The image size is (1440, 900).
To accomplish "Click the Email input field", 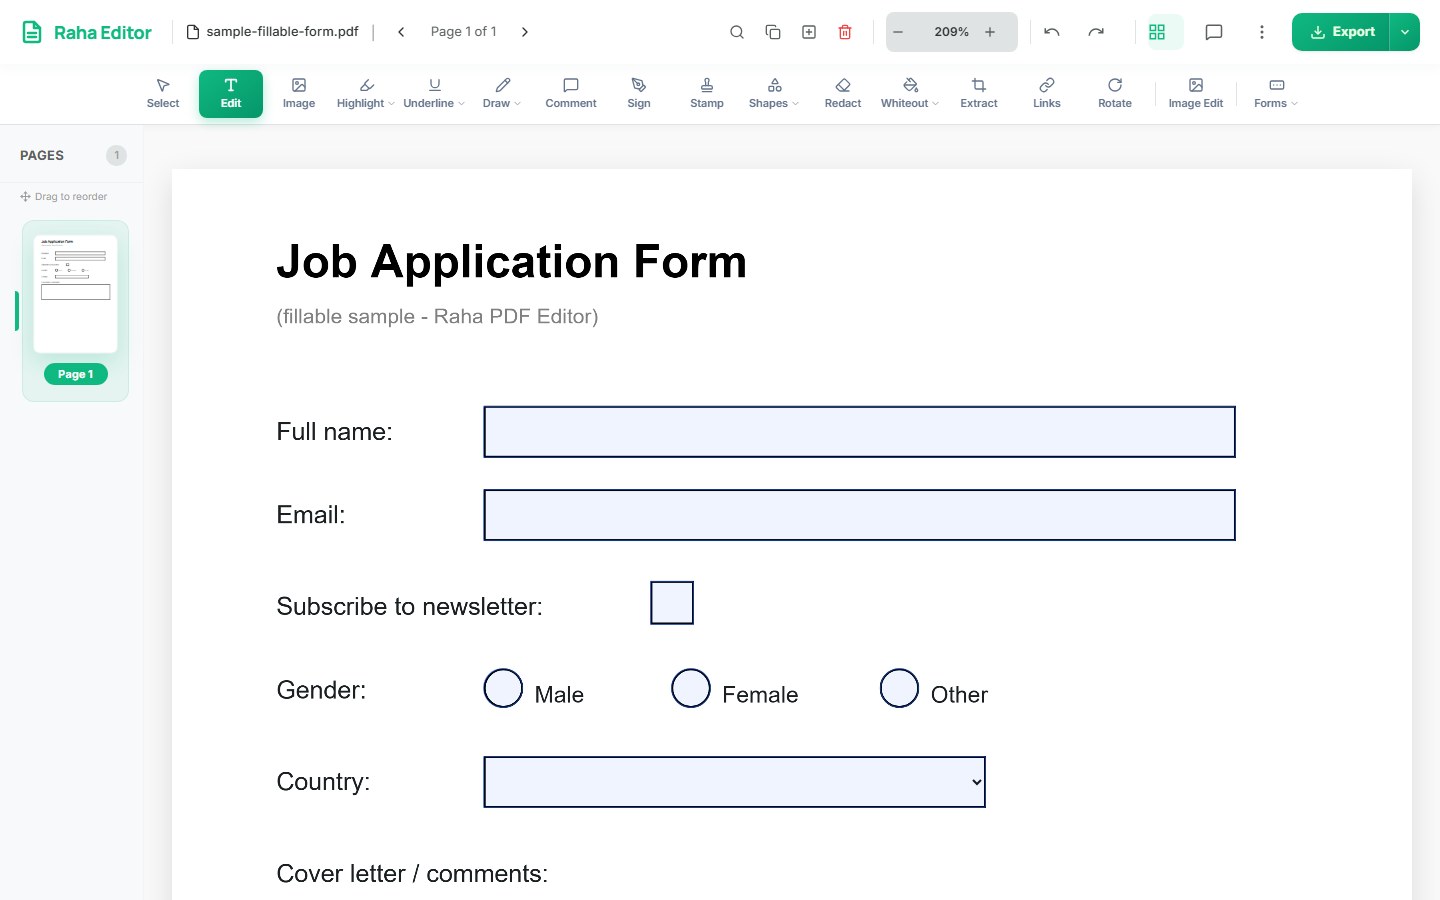I will (x=860, y=515).
